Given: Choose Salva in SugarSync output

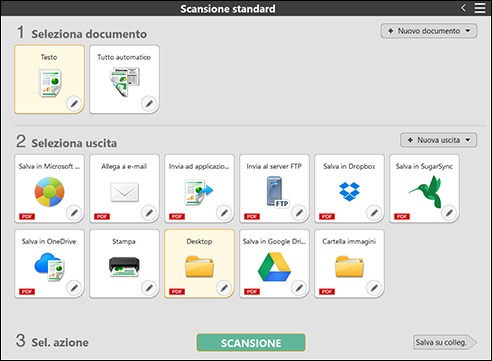Looking at the screenshot, I should pos(424,188).
